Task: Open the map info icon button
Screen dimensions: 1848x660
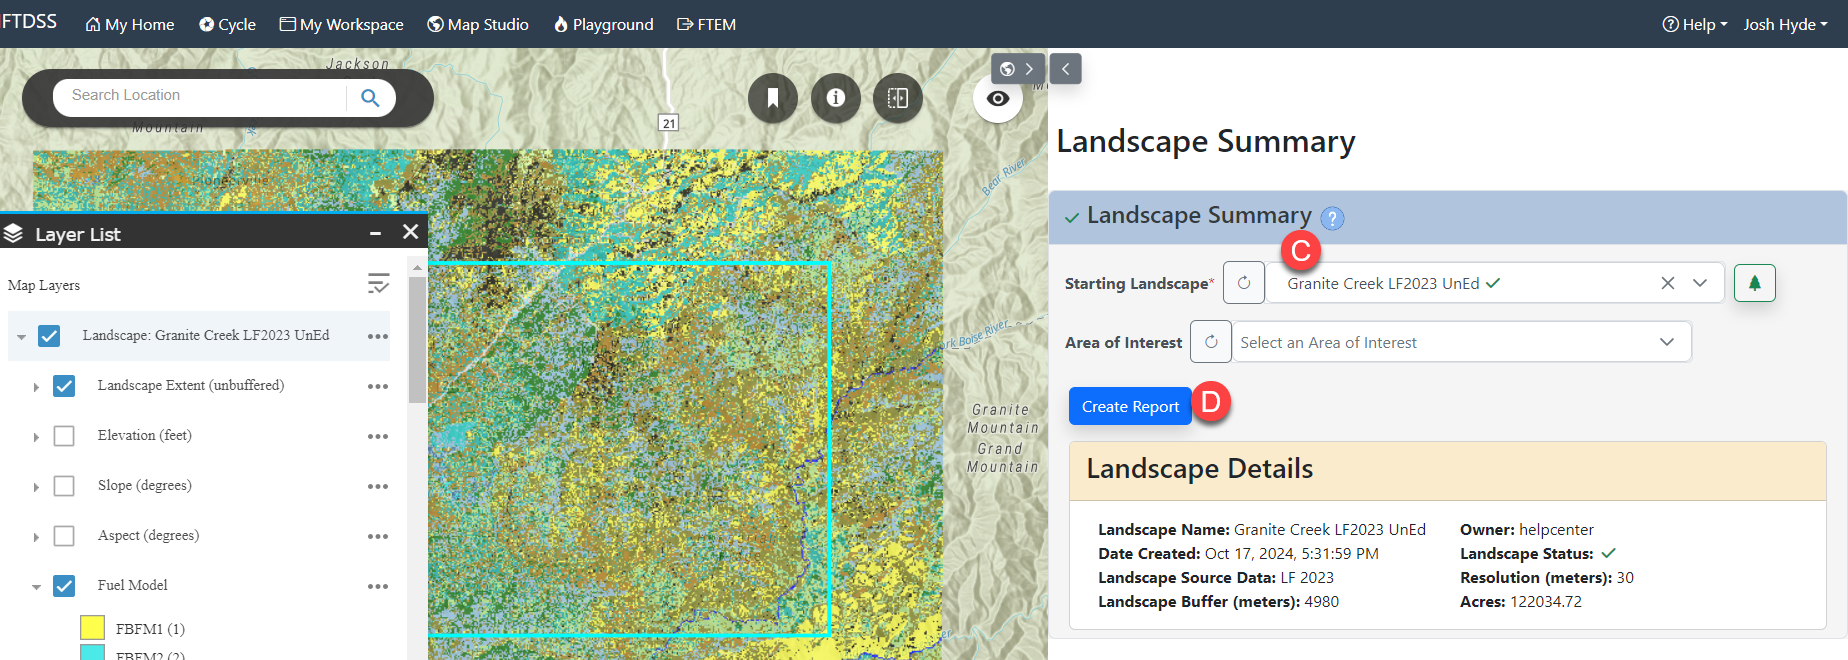Action: [835, 98]
